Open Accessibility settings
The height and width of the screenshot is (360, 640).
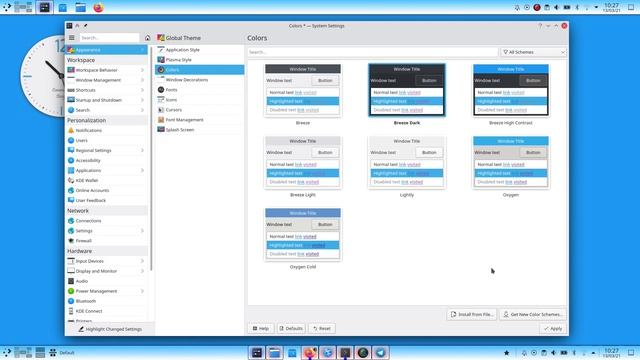pyautogui.click(x=107, y=160)
